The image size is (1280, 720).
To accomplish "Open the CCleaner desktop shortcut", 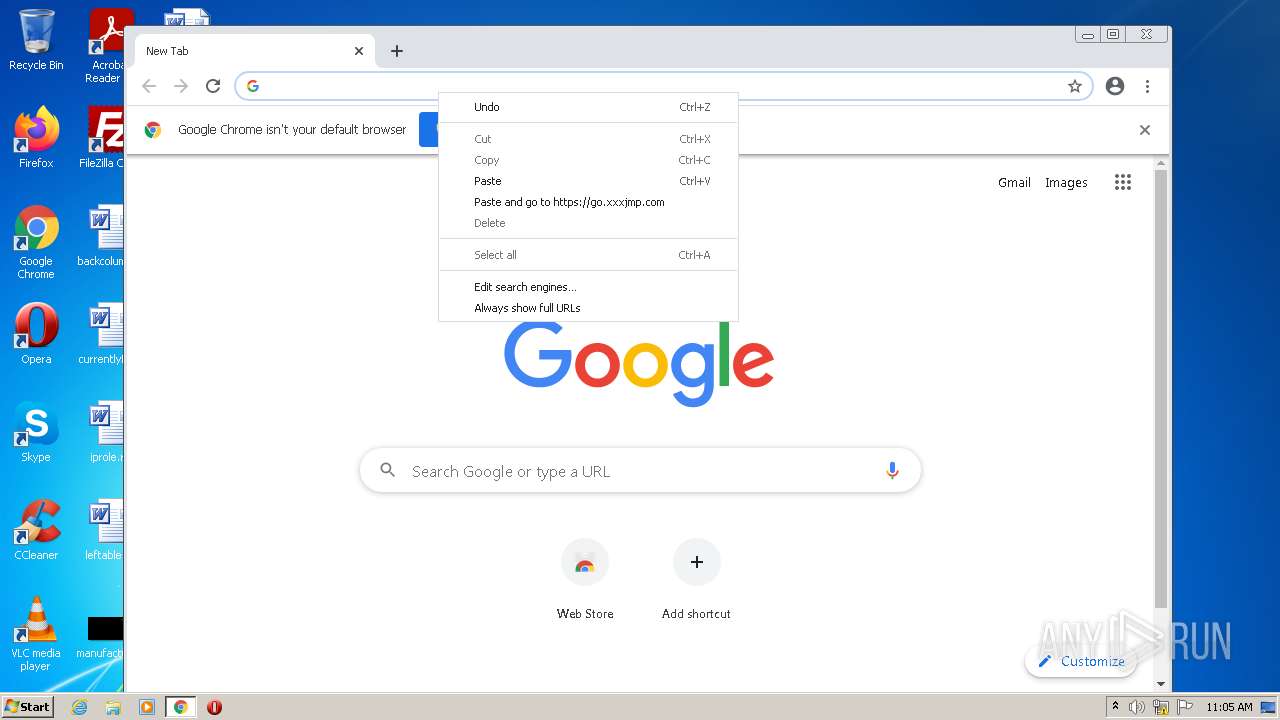I will (36, 530).
